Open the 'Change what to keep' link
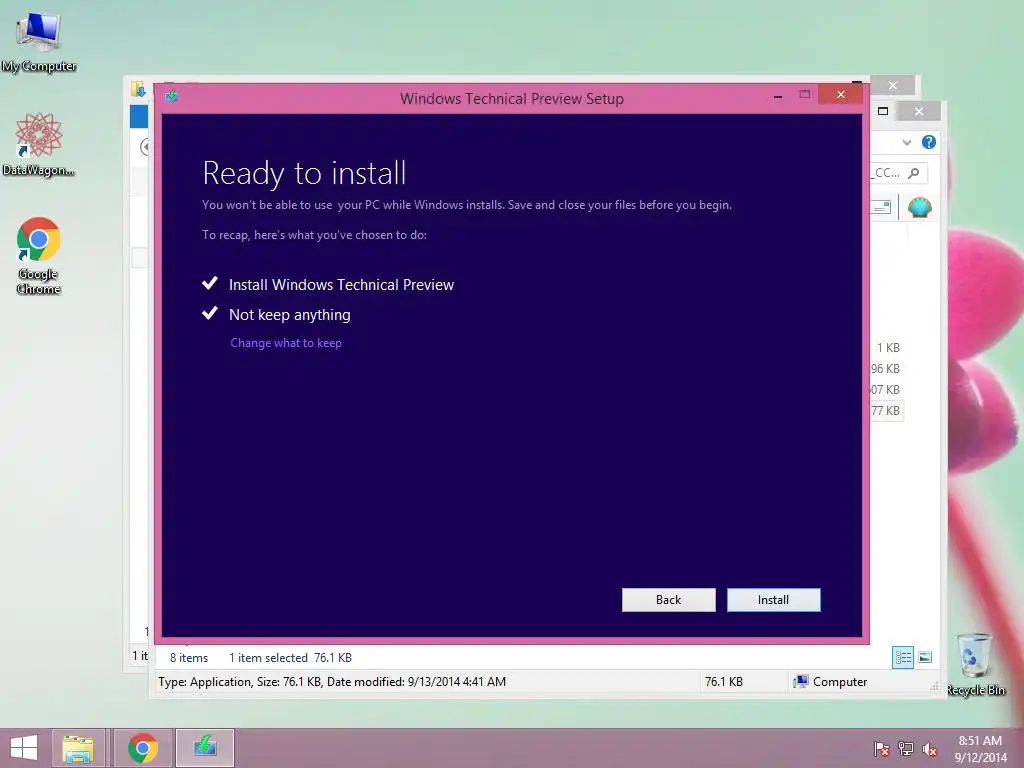The height and width of the screenshot is (768, 1024). tap(285, 343)
